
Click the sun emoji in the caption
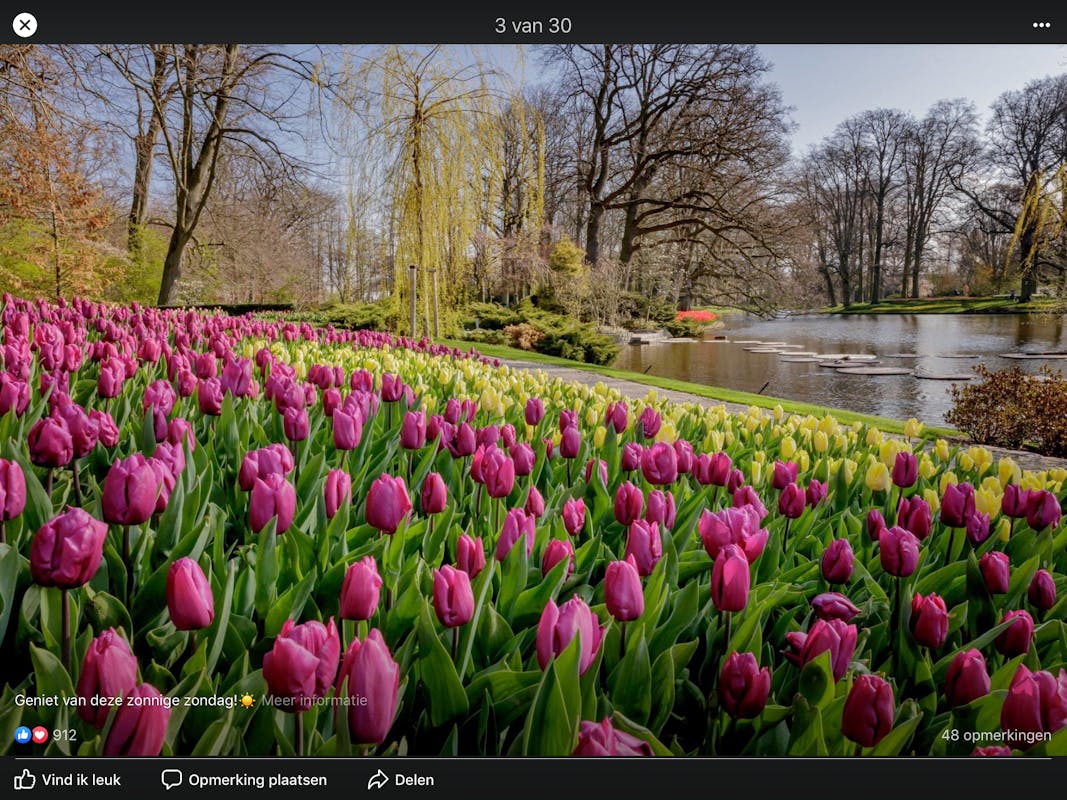247,700
